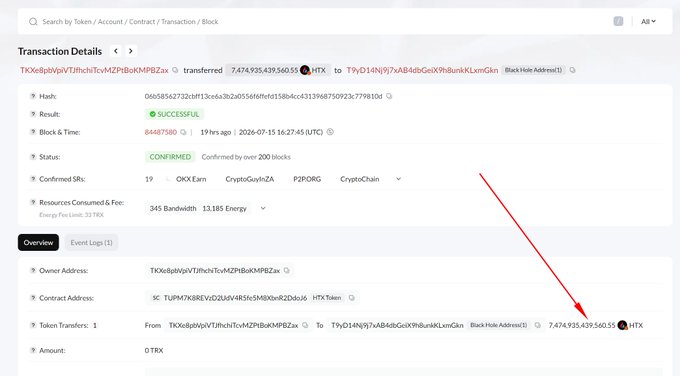Click the HTX token icon in header
The width and height of the screenshot is (680, 376).
[x=305, y=70]
